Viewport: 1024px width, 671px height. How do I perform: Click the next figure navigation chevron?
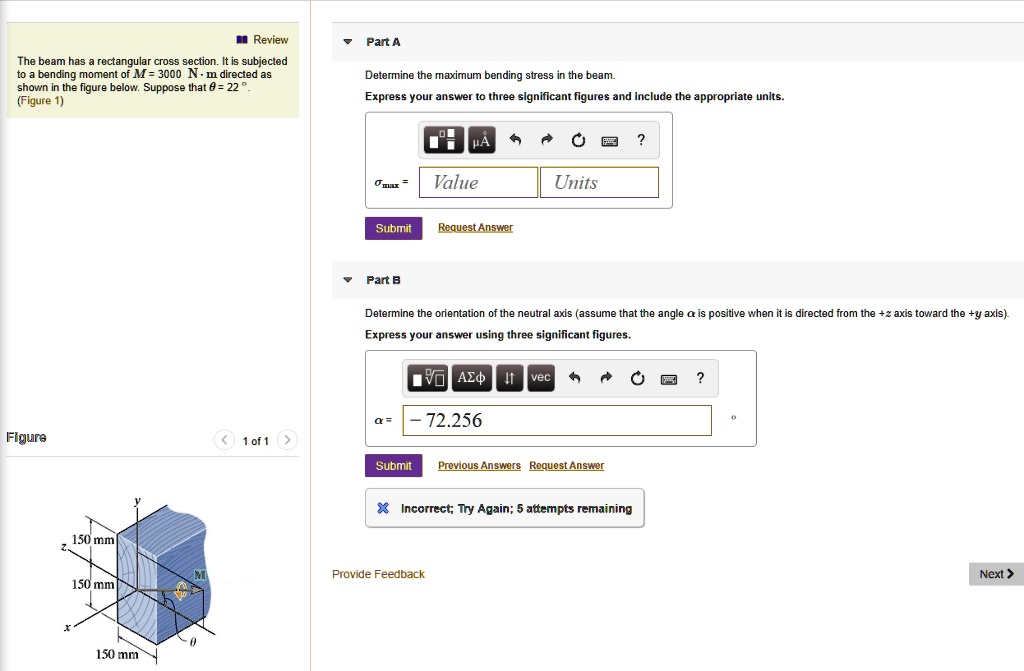coord(286,440)
